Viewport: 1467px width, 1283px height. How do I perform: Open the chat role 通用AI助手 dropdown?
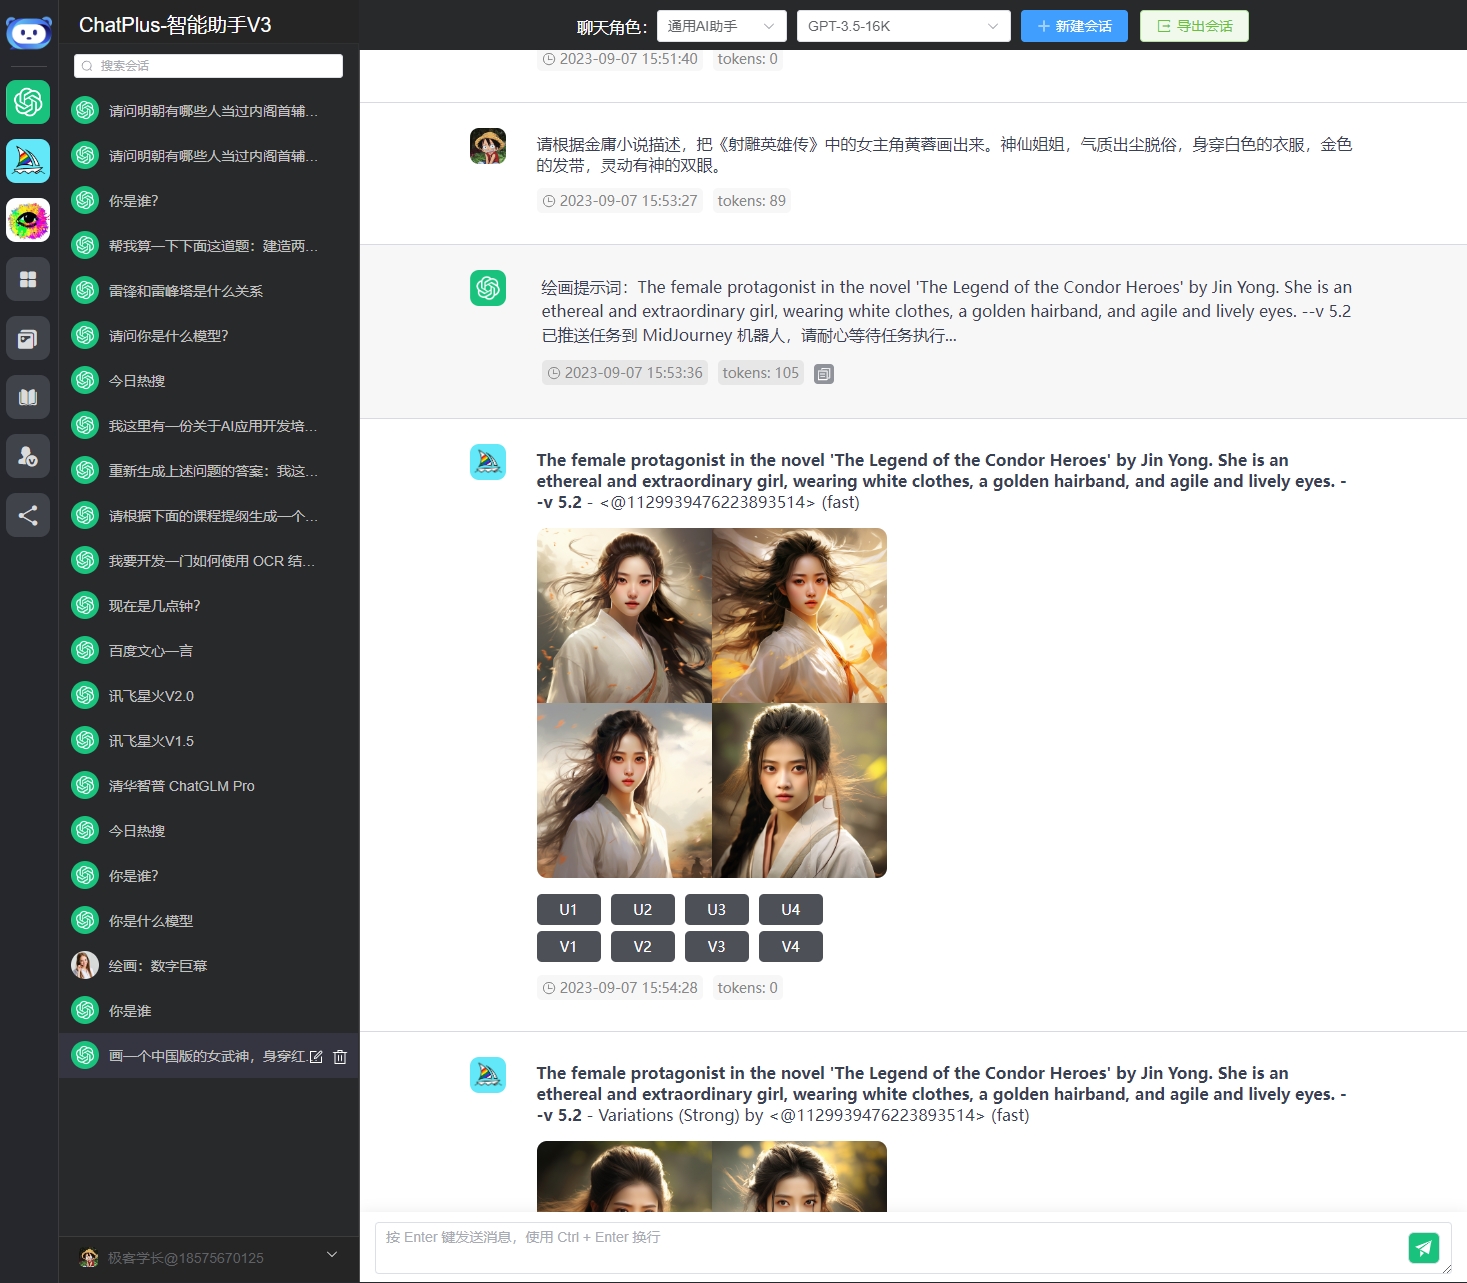pos(722,26)
